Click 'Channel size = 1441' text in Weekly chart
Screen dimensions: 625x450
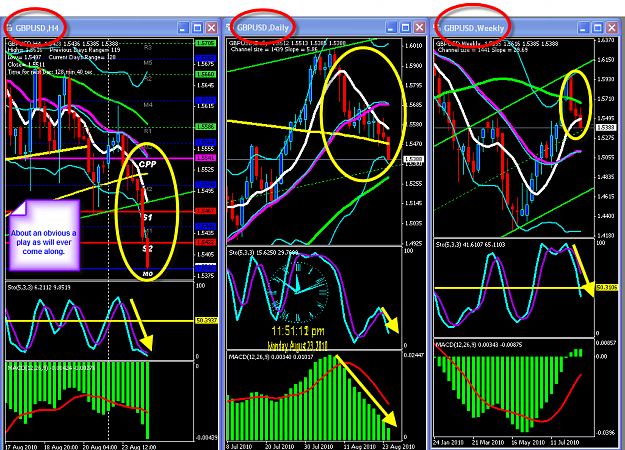pyautogui.click(x=482, y=50)
